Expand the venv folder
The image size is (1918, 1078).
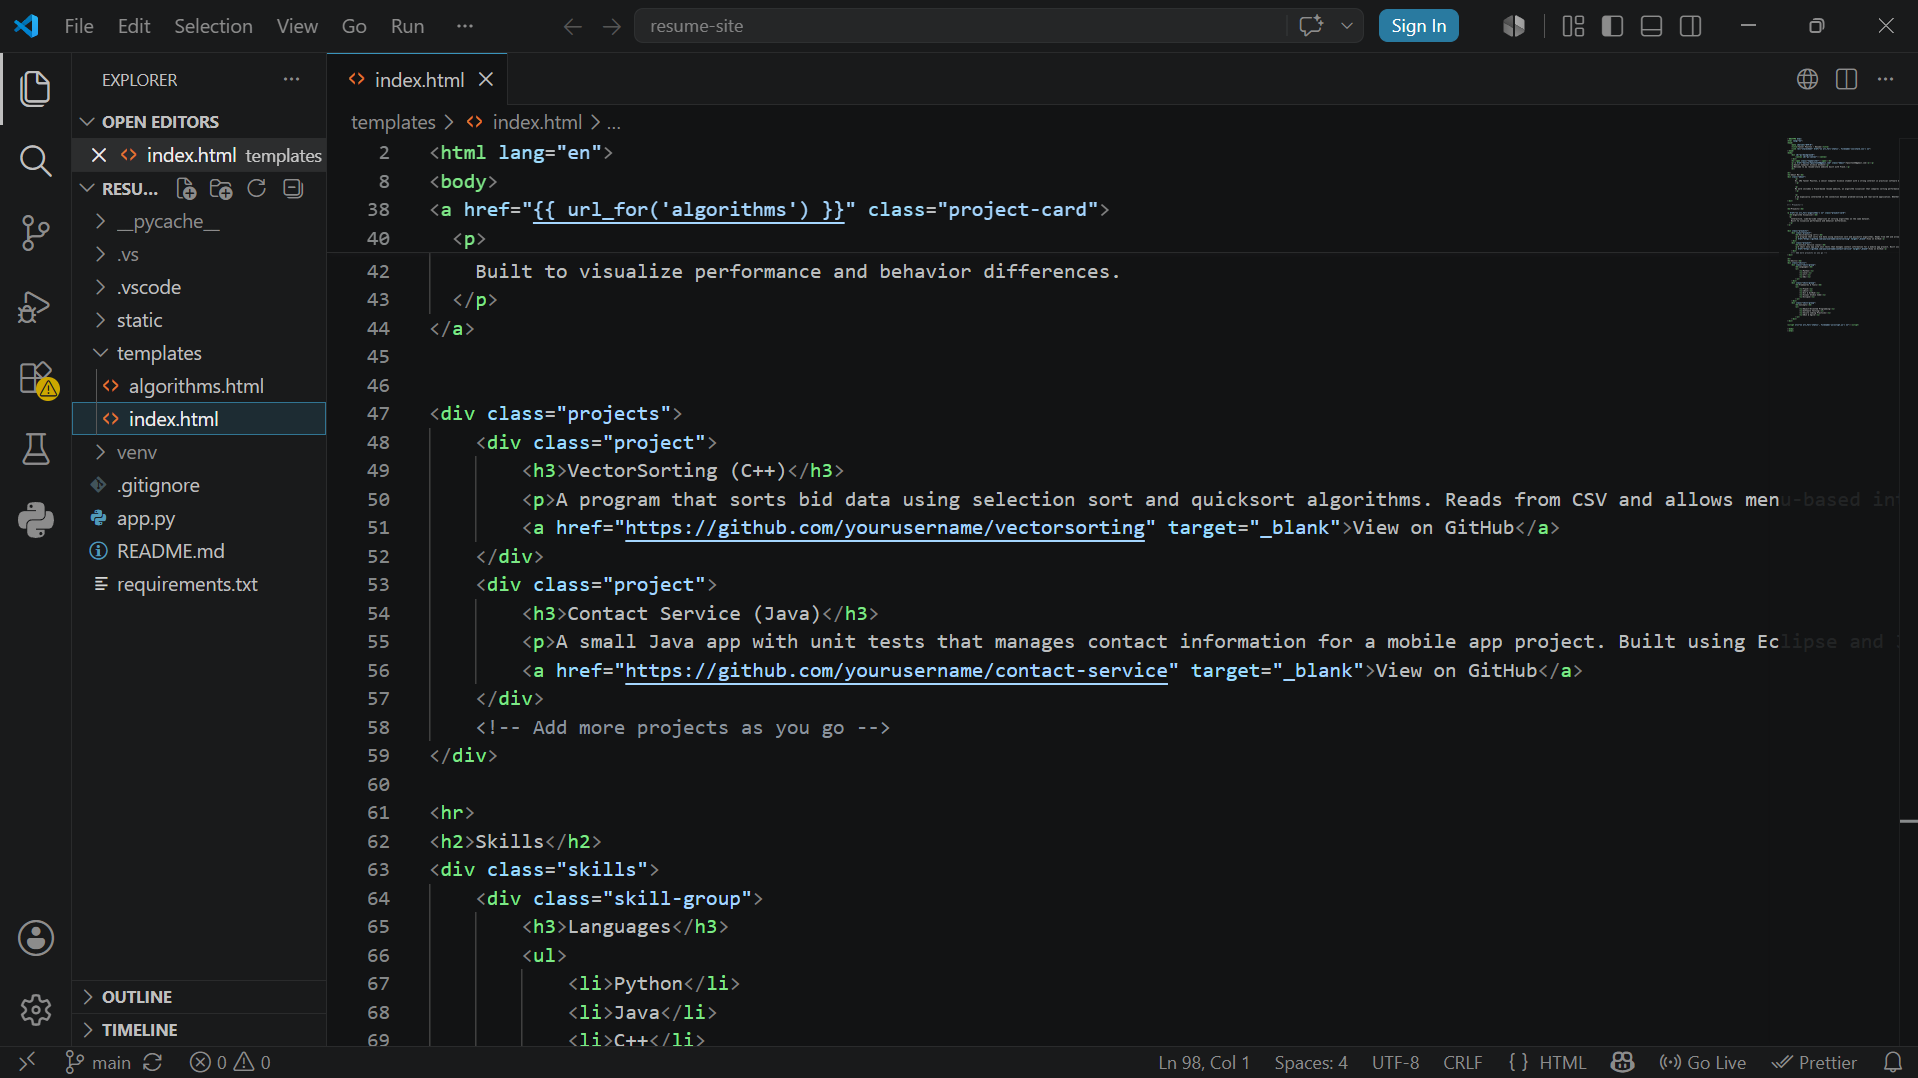coord(200,453)
